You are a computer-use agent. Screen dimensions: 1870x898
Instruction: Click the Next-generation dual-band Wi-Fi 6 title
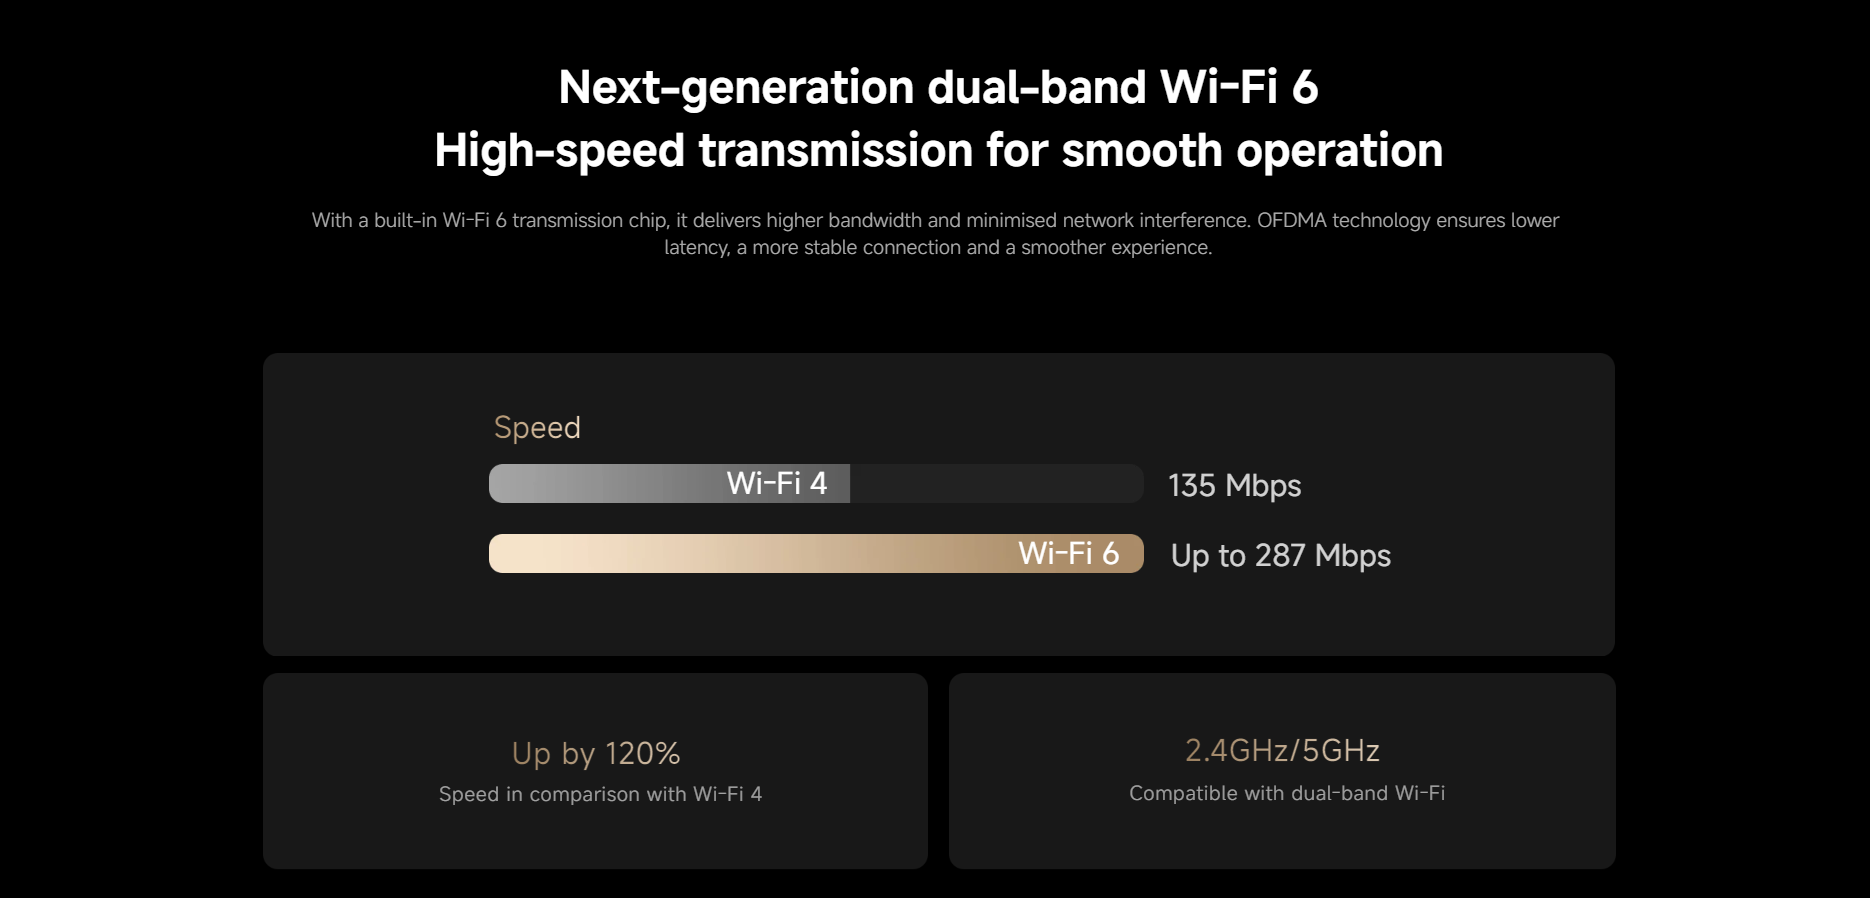tap(938, 87)
